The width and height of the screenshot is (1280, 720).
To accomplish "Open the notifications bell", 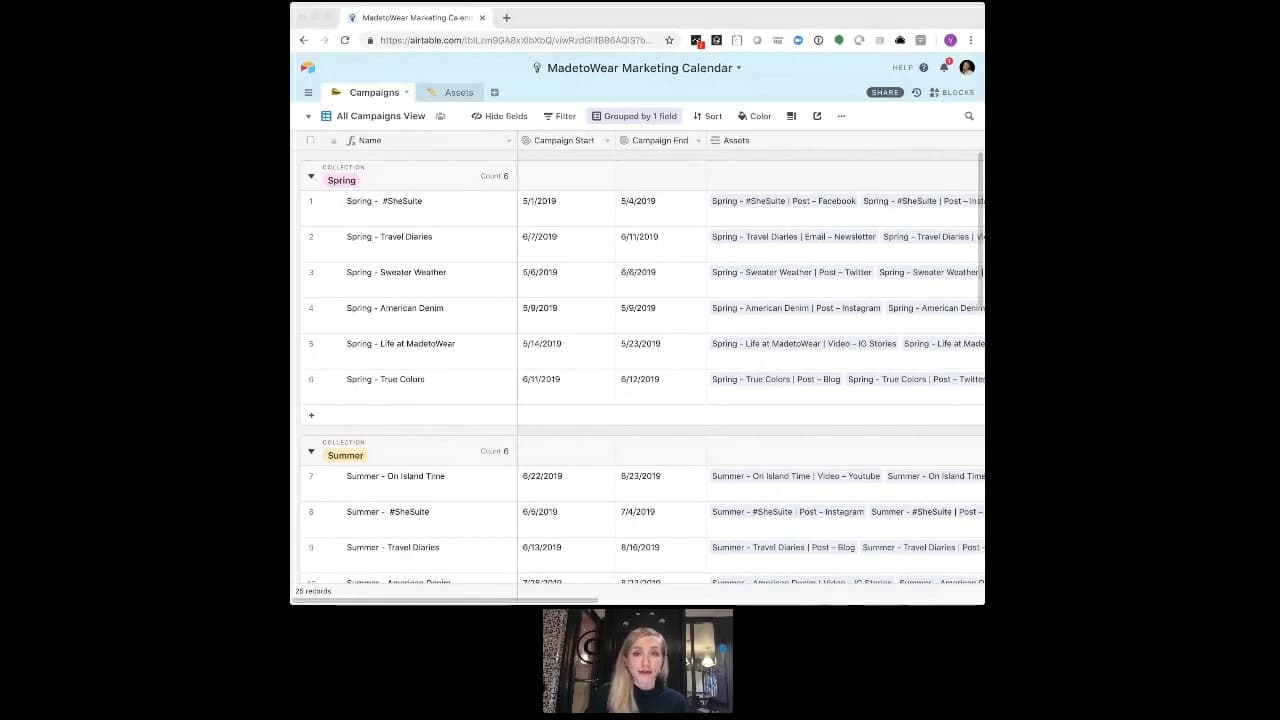I will pos(944,67).
